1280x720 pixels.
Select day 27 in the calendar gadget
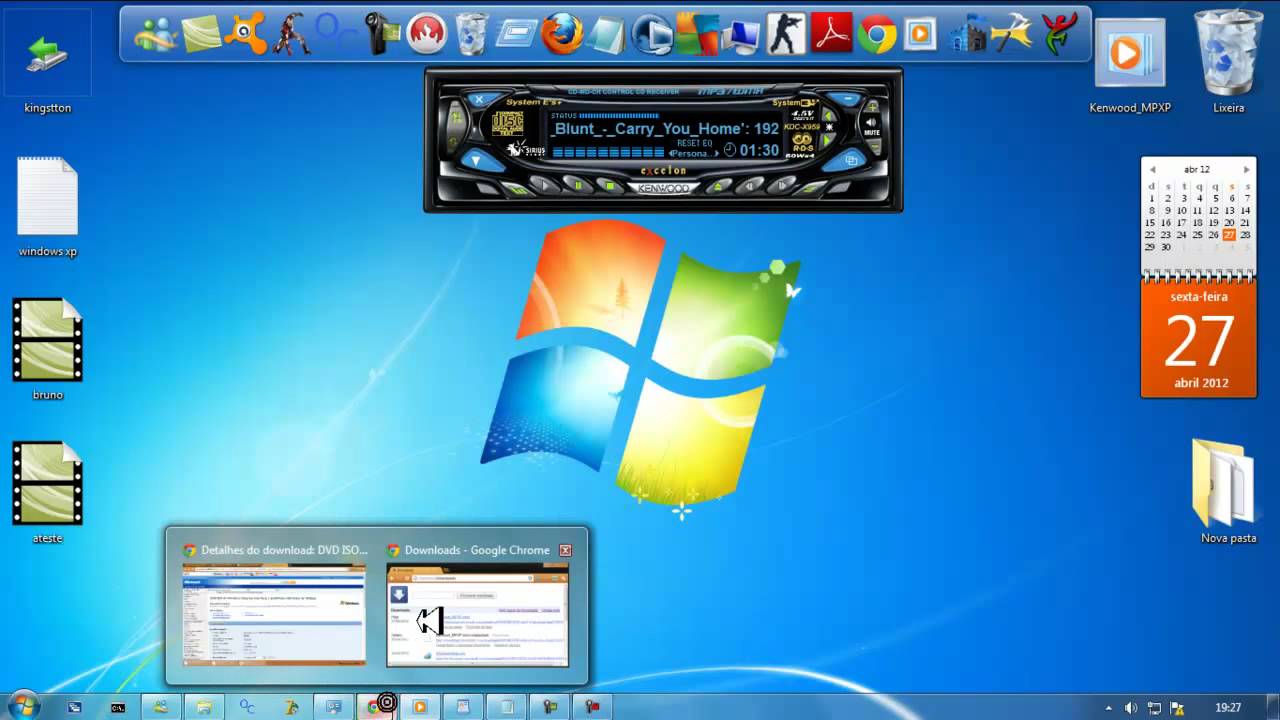1229,234
